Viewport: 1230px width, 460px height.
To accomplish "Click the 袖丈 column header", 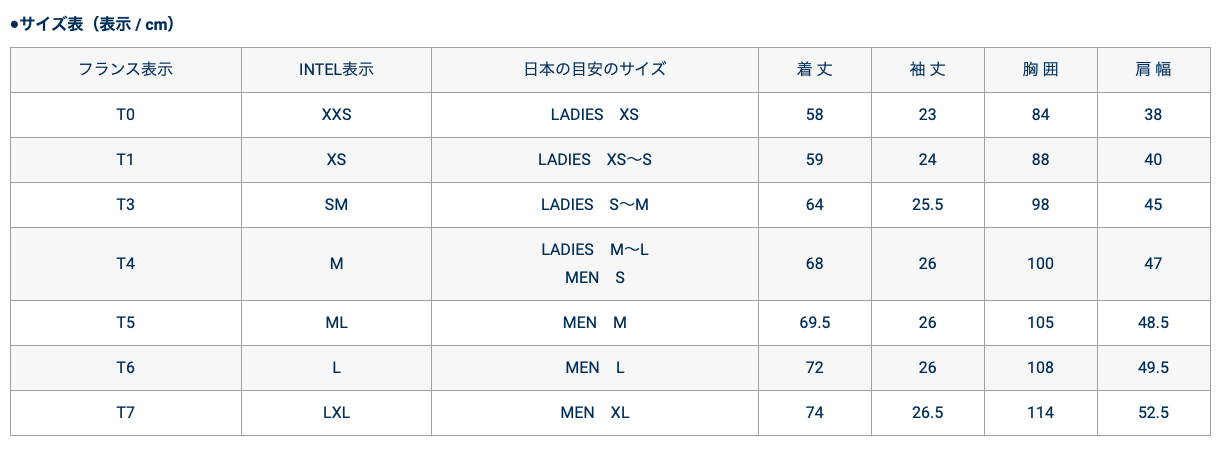I will pyautogui.click(x=927, y=70).
